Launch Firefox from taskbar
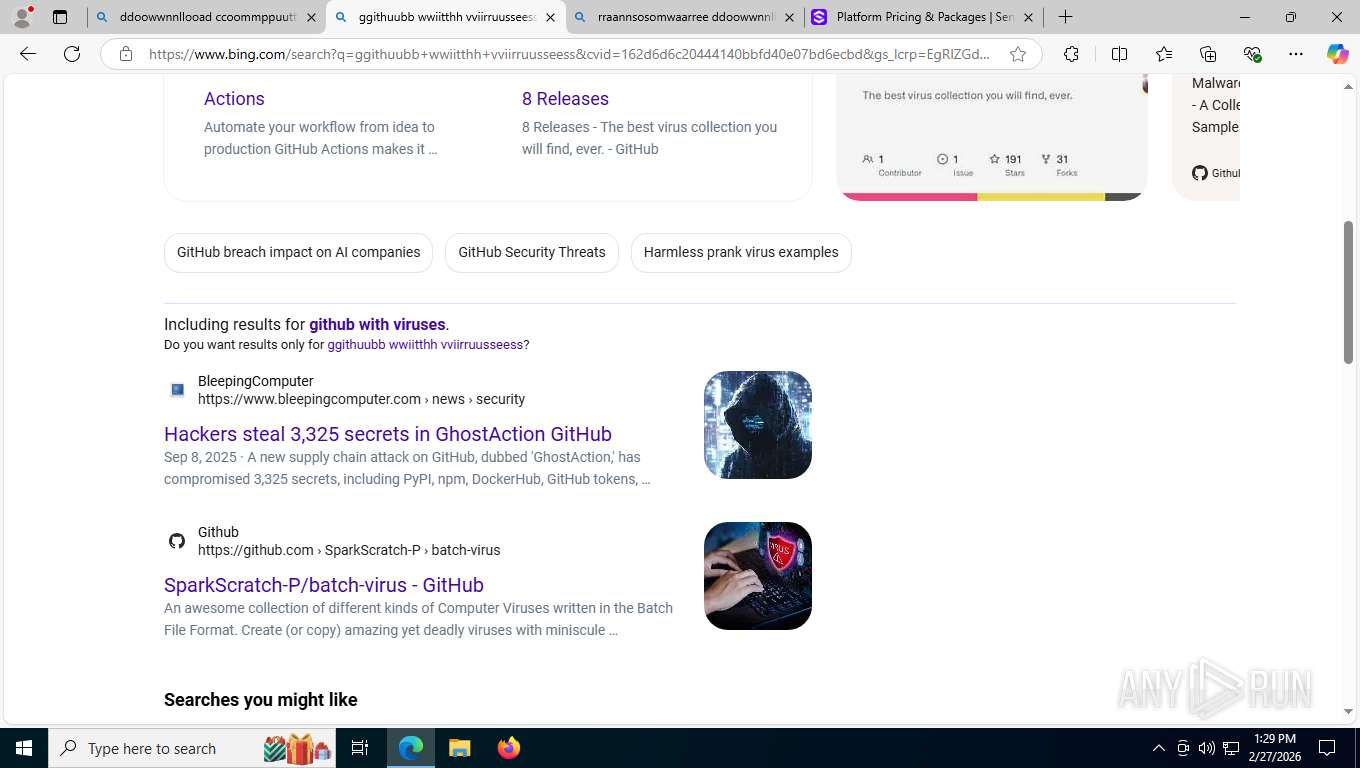 (x=509, y=748)
